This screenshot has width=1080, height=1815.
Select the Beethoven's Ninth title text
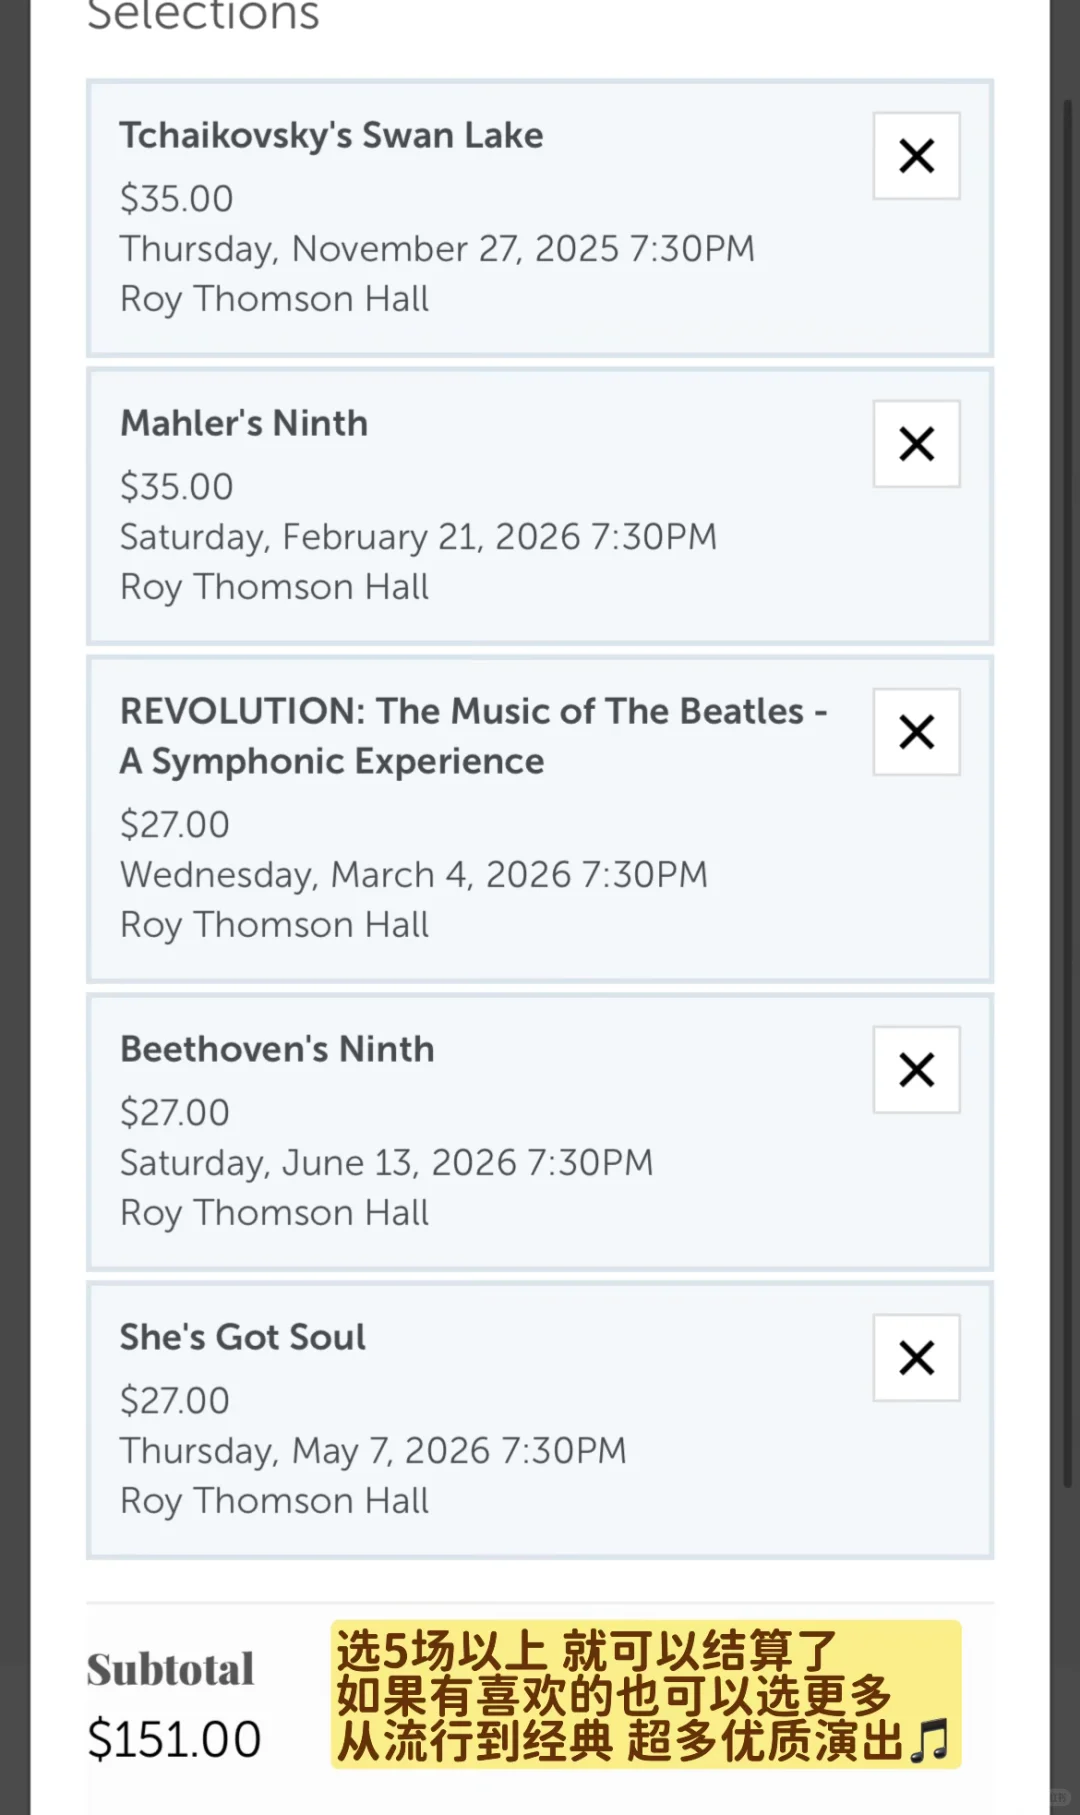(277, 1049)
